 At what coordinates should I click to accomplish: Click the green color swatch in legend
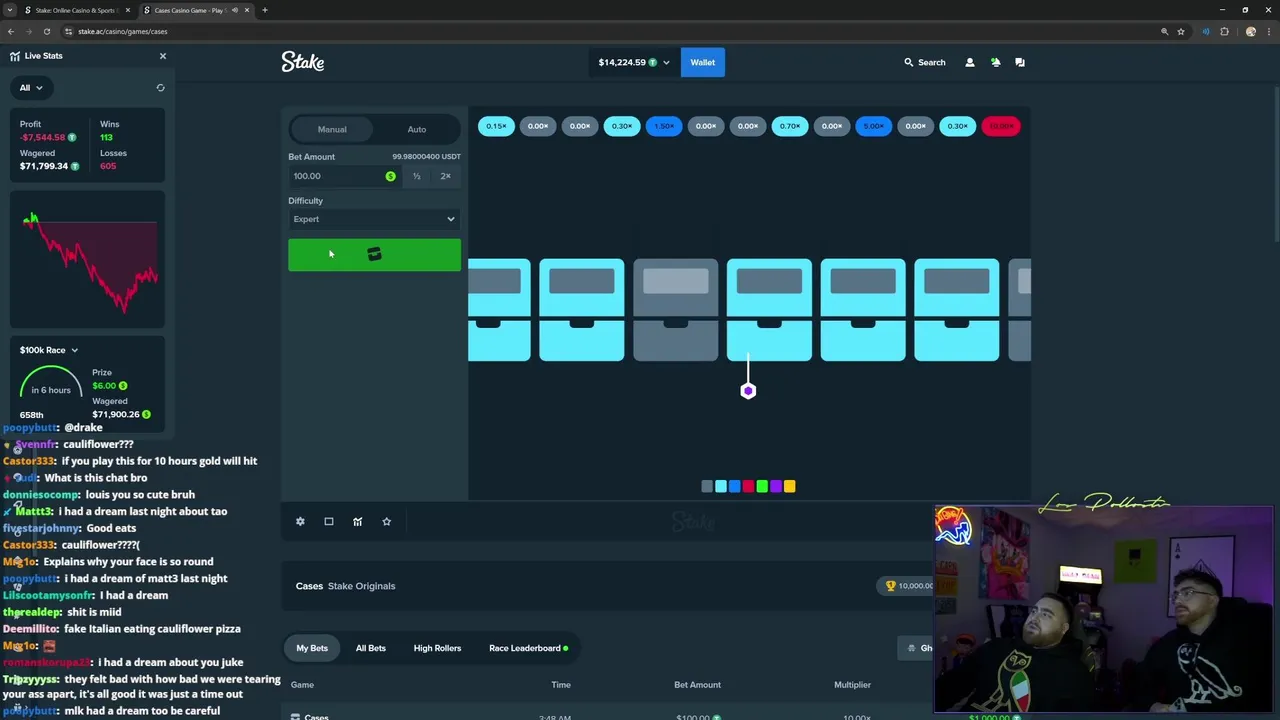coord(762,486)
